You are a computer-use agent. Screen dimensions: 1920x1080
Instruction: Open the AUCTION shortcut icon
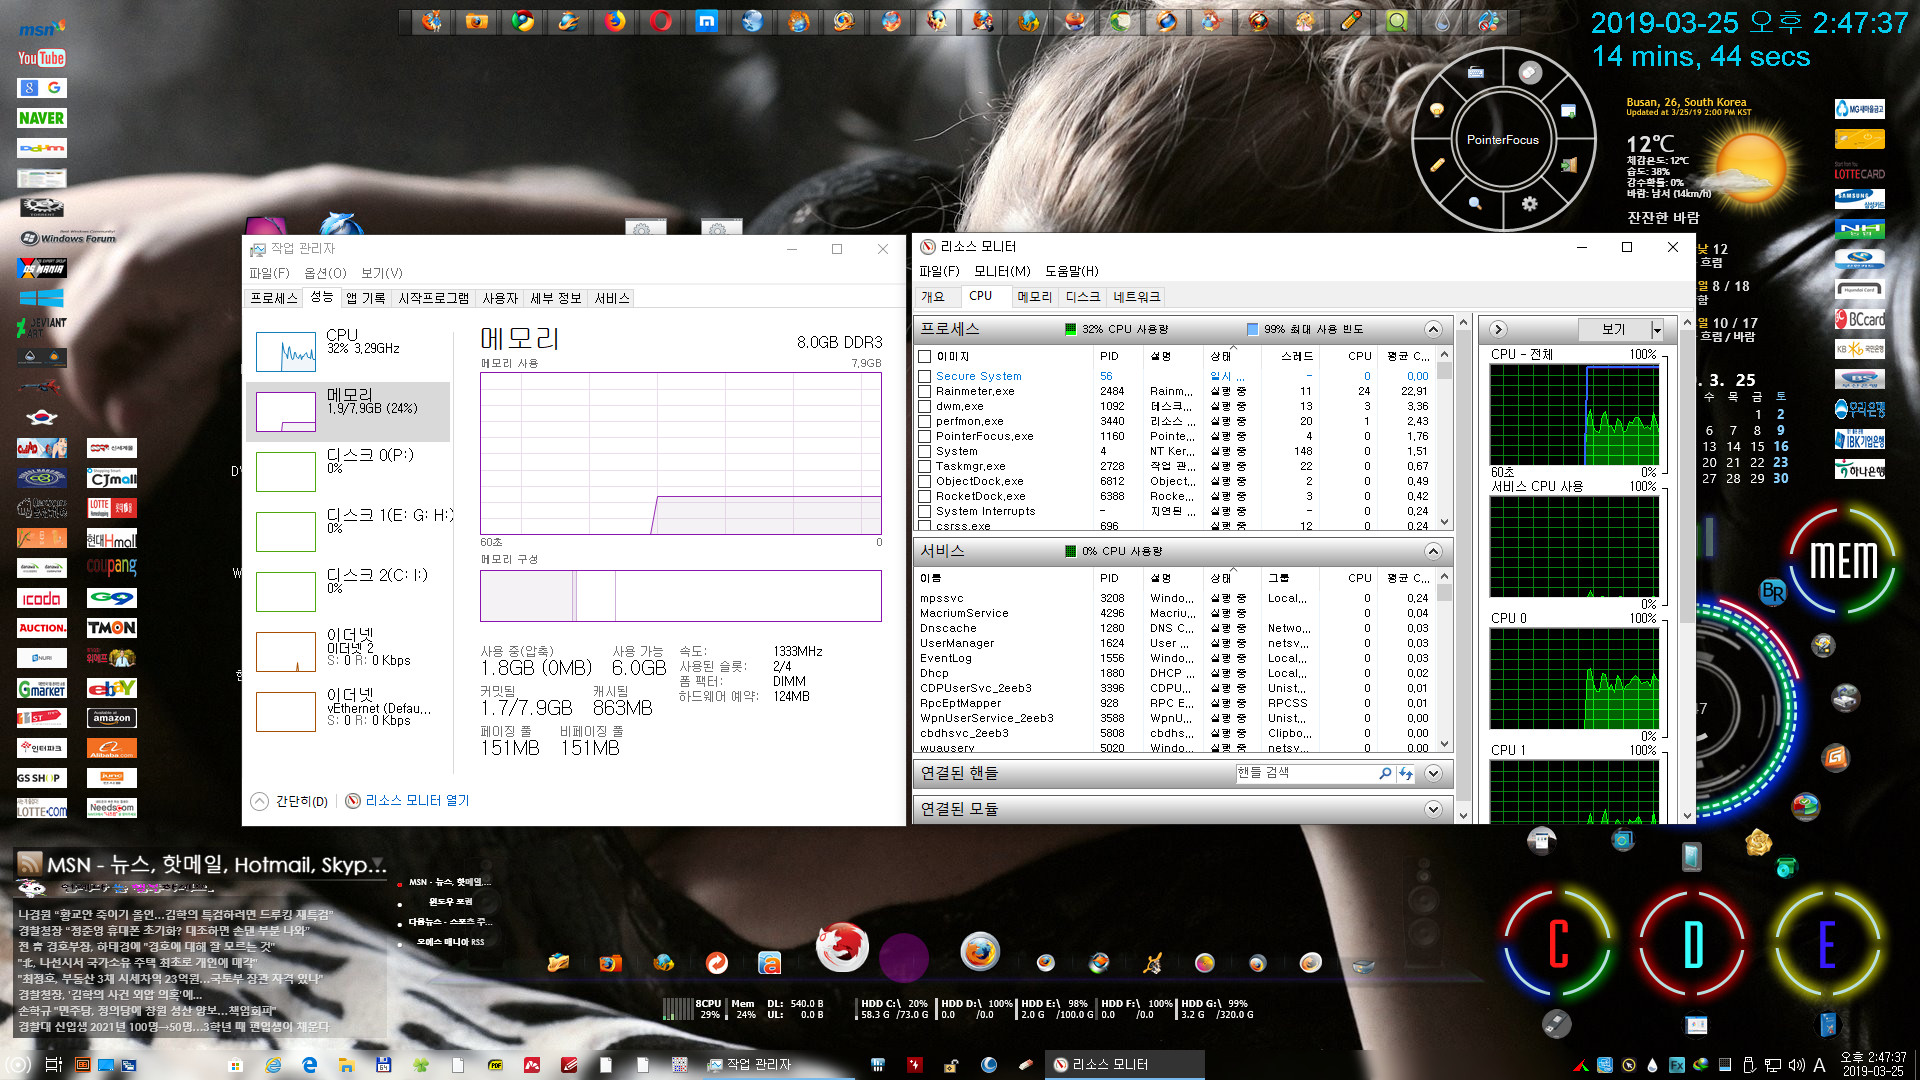41,628
